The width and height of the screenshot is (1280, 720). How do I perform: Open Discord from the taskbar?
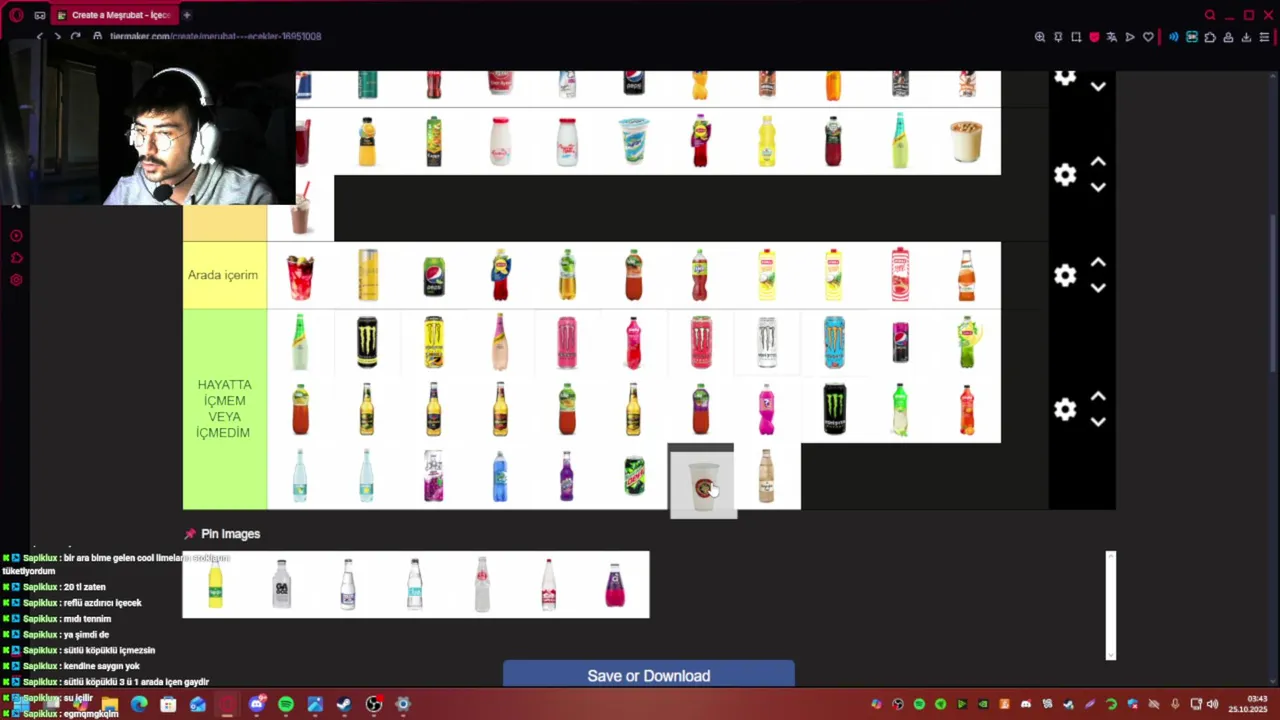(256, 704)
